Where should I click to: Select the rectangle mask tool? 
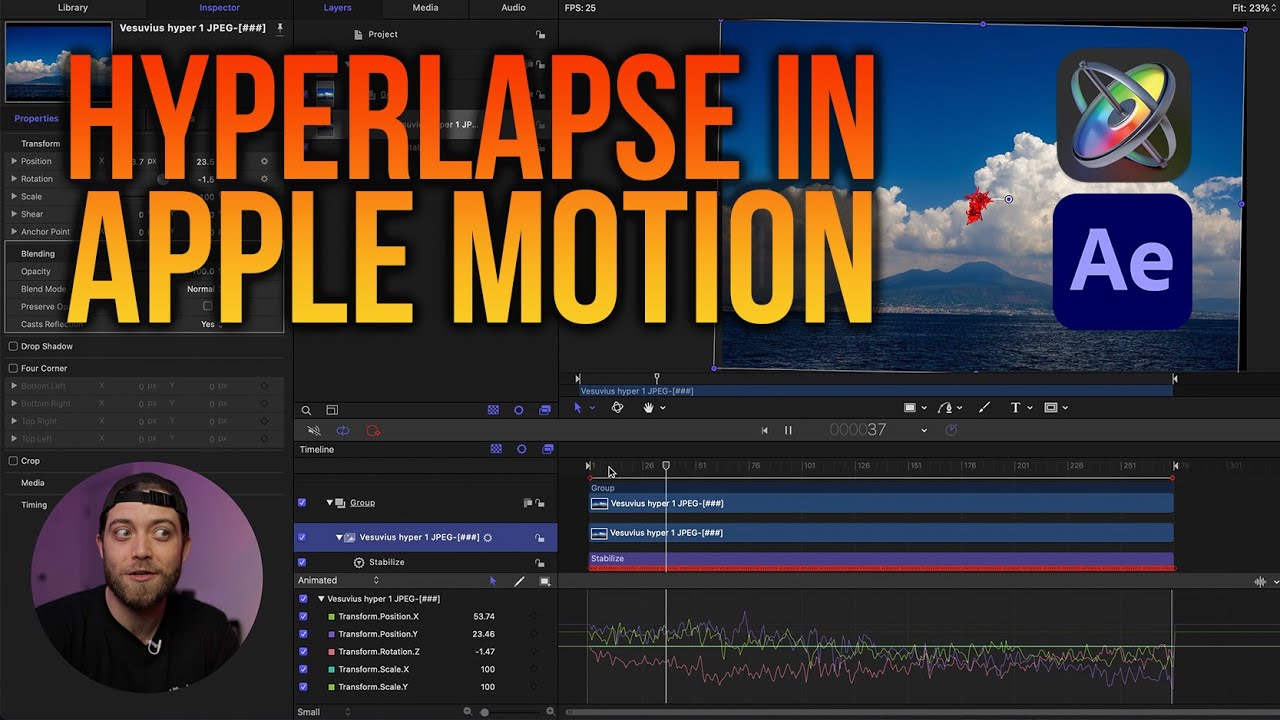pos(1051,408)
